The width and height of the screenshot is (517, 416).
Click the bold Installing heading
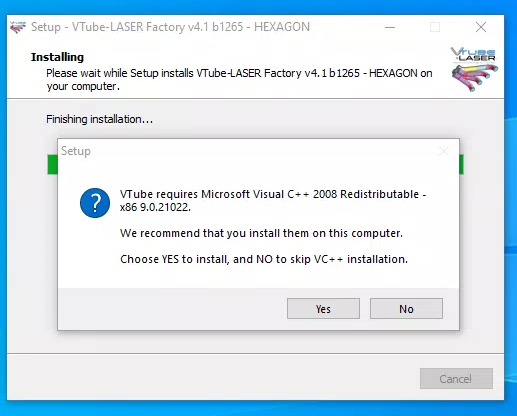[57, 57]
